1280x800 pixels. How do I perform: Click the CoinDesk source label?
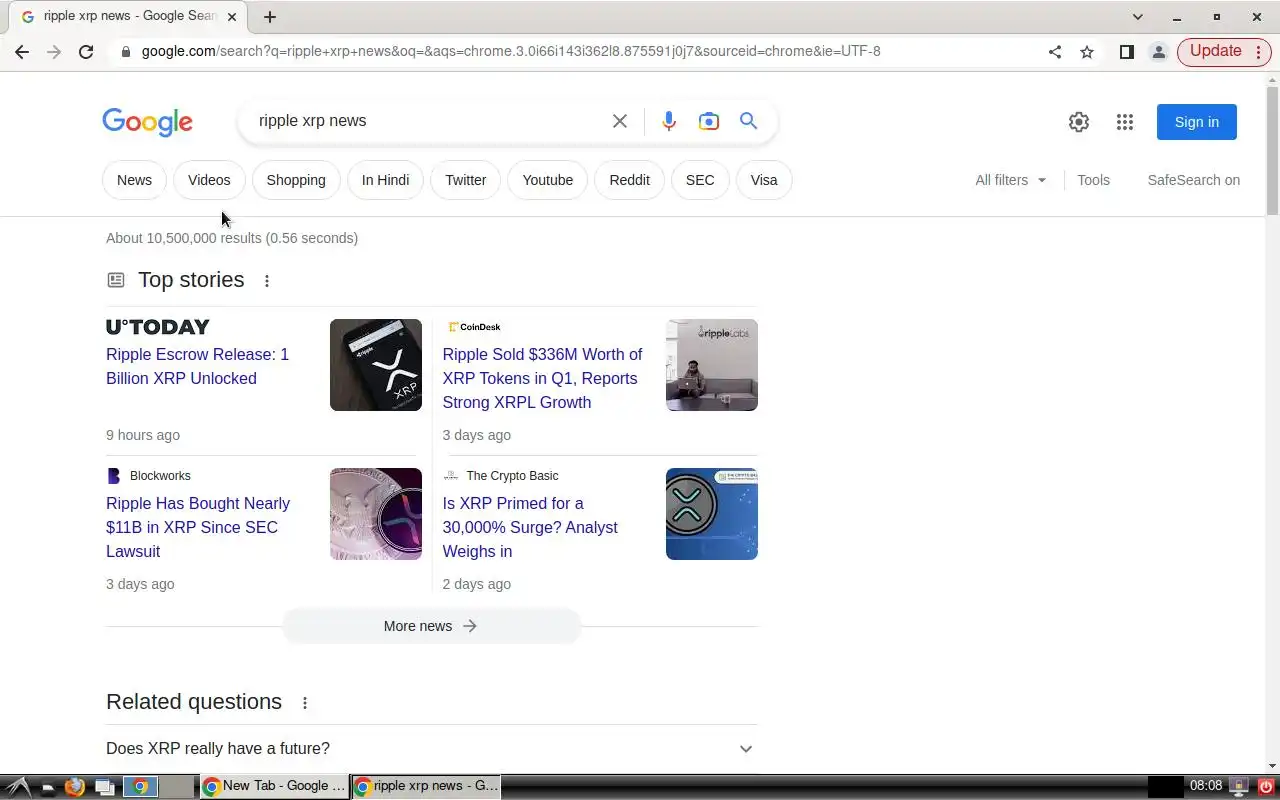coord(474,327)
